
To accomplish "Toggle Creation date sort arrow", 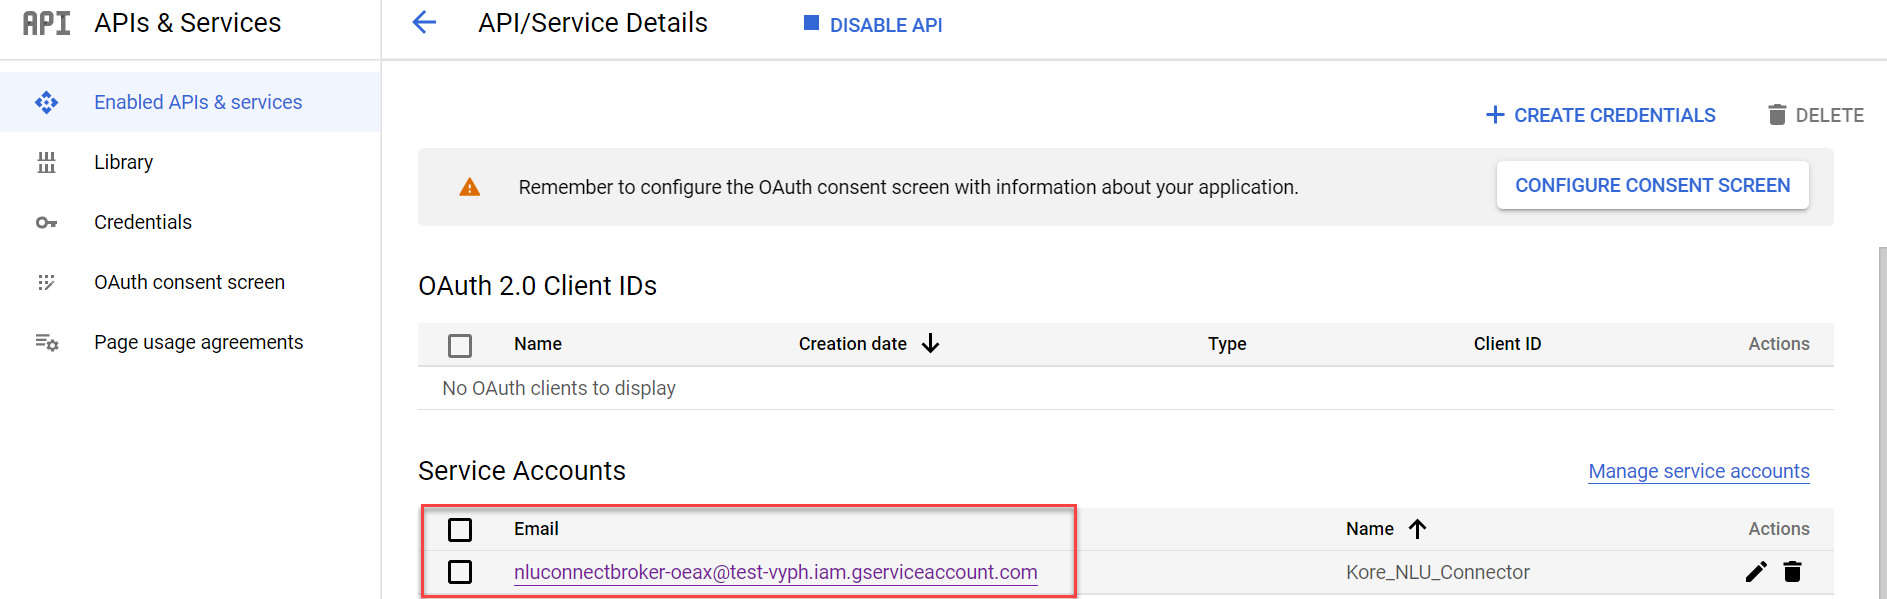I will [x=930, y=344].
